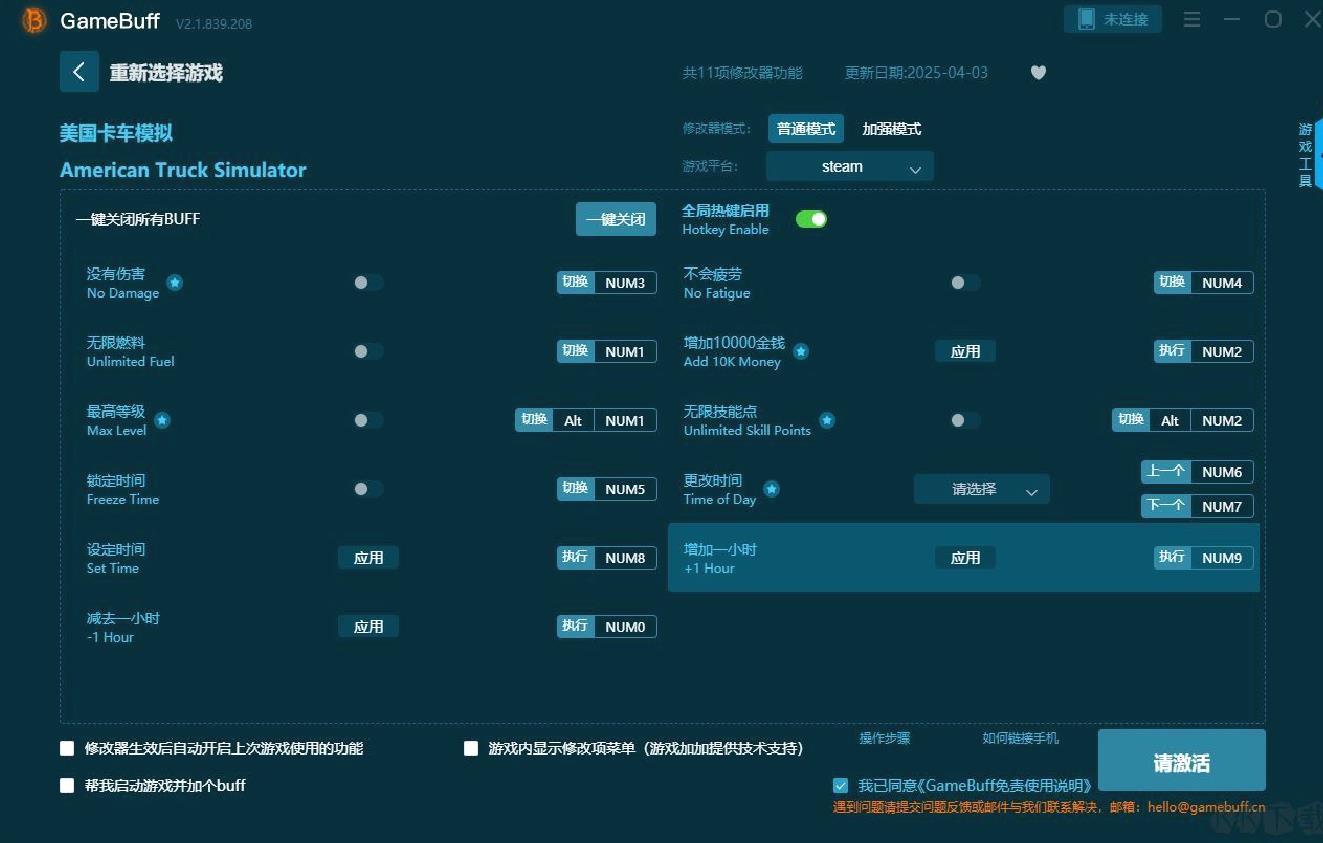Apply the +1 Hour cheat

pyautogui.click(x=965, y=558)
